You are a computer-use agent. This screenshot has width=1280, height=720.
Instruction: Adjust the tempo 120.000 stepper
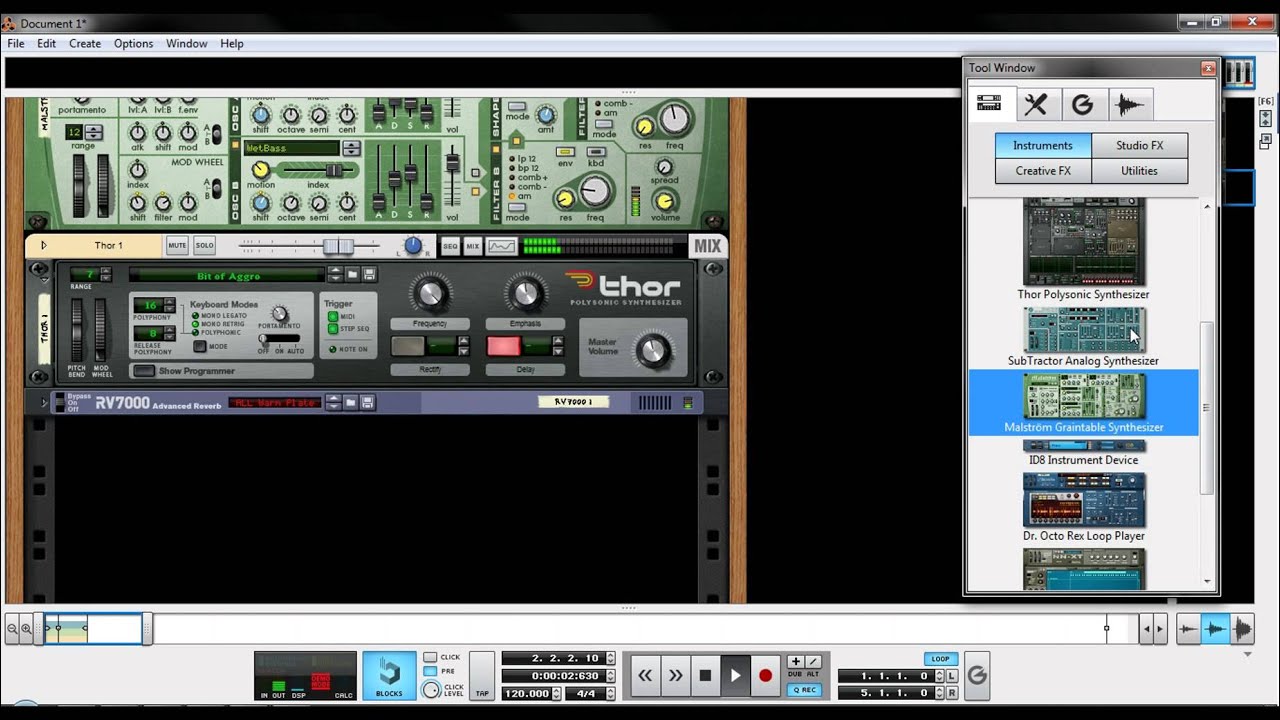(558, 693)
